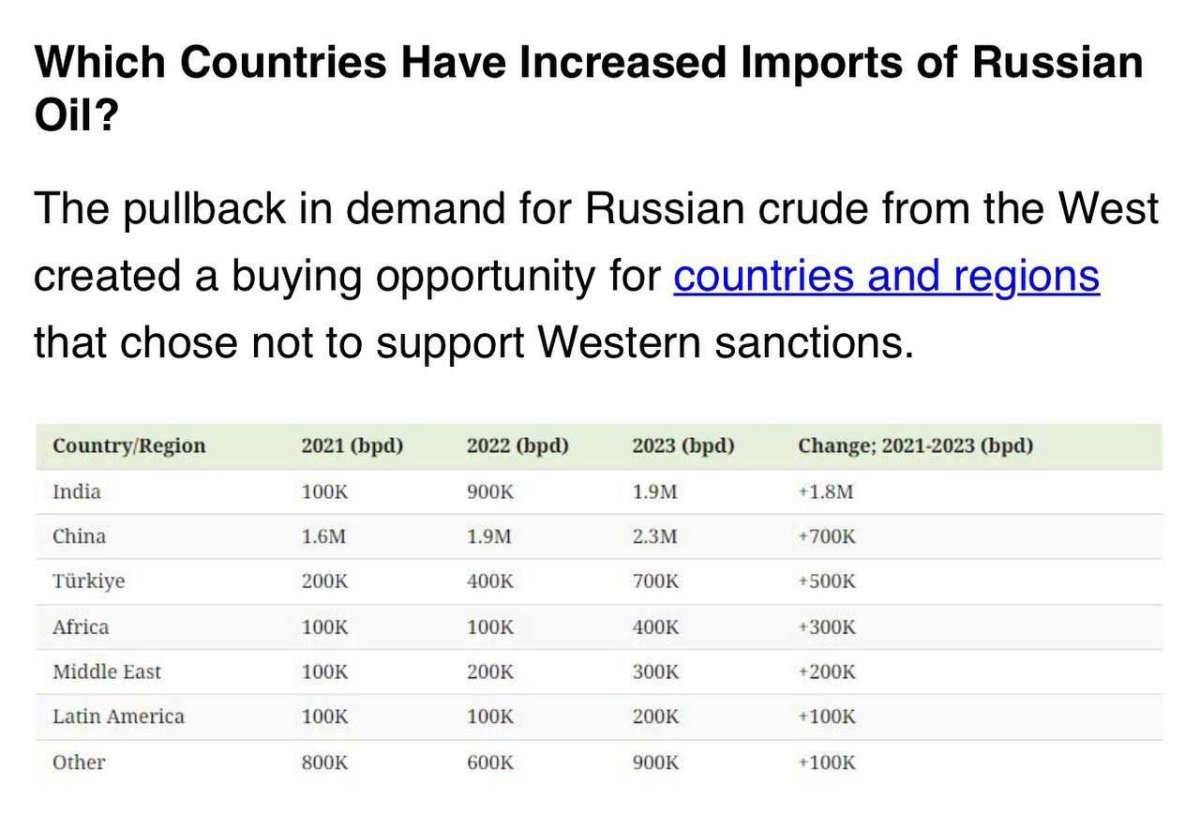Click India's 2022 value of 900K
The image size is (1200, 816).
(x=490, y=492)
